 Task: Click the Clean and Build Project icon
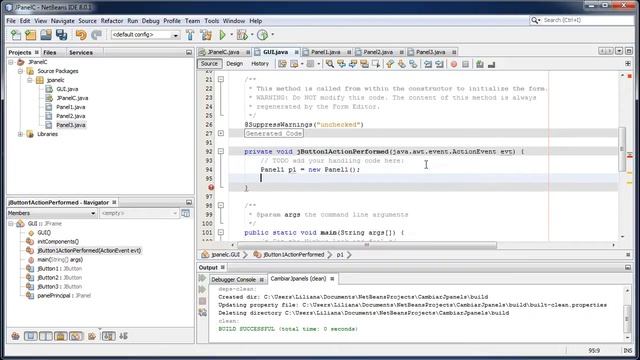point(206,35)
